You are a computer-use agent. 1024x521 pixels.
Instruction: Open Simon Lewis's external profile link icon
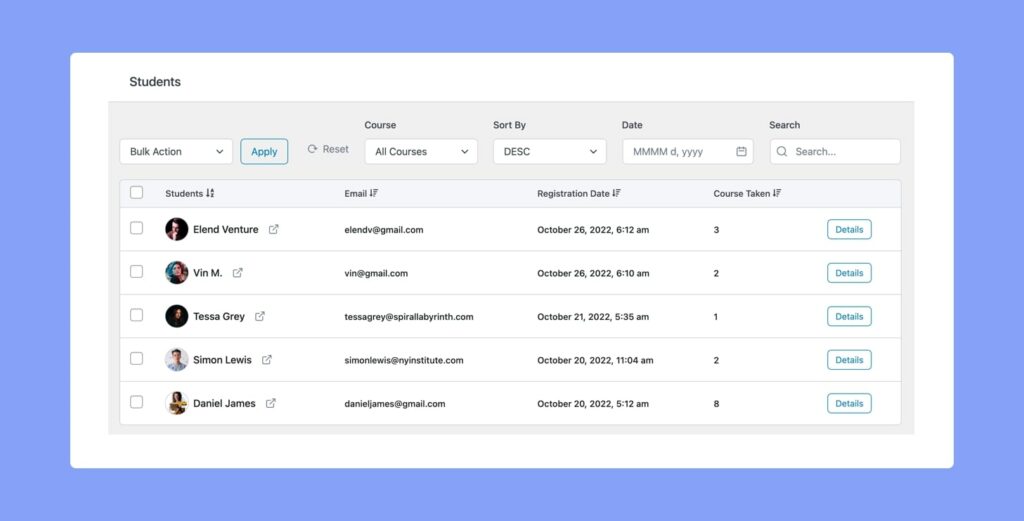click(x=267, y=360)
